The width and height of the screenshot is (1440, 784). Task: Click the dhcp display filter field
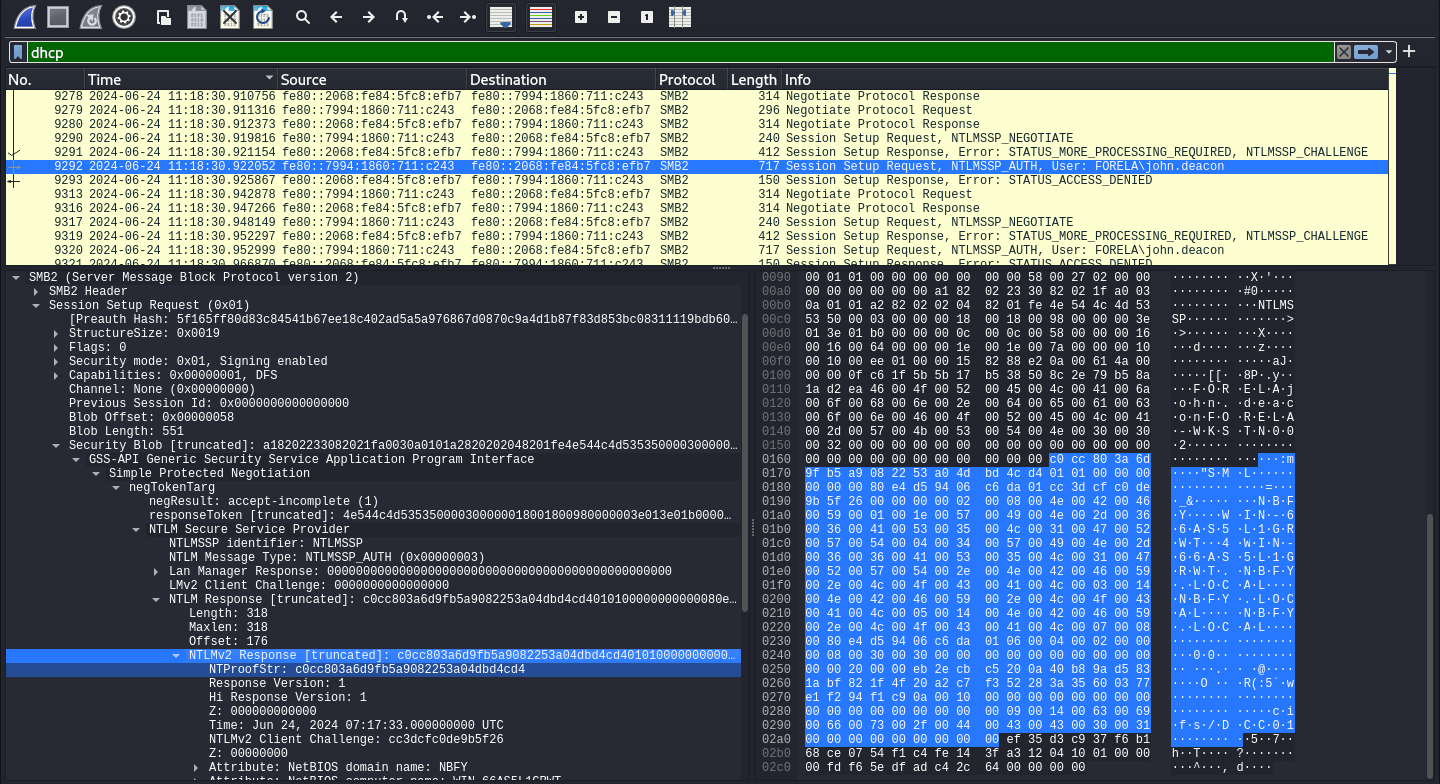[x=680, y=52]
